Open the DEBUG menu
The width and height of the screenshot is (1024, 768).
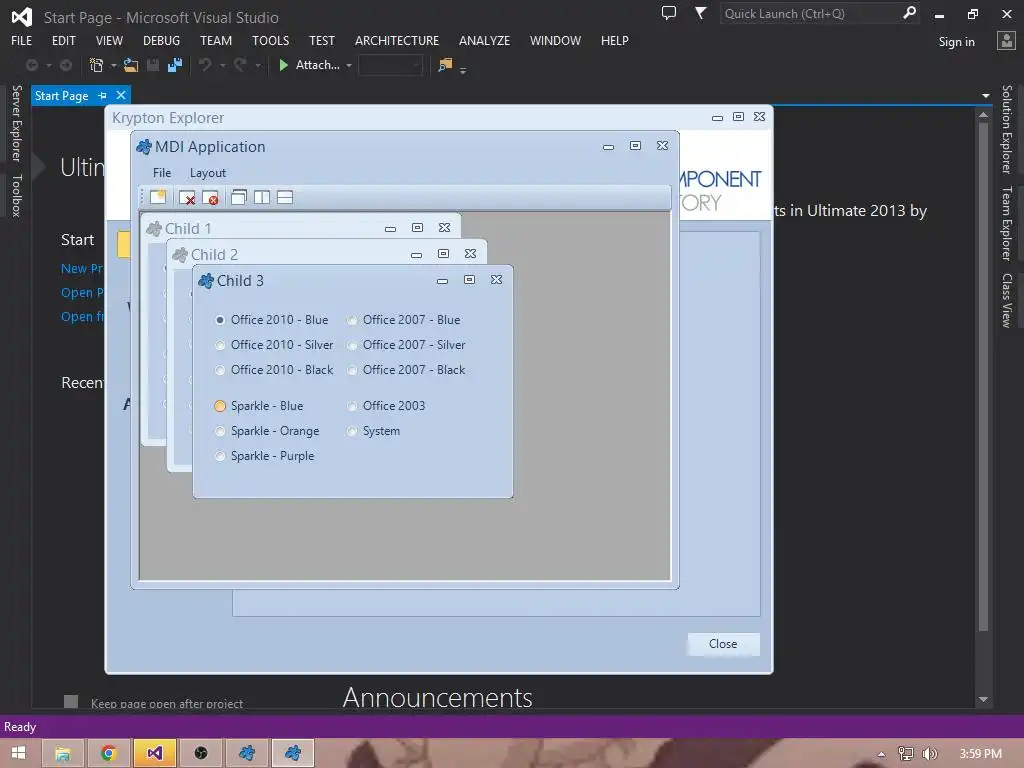(161, 40)
